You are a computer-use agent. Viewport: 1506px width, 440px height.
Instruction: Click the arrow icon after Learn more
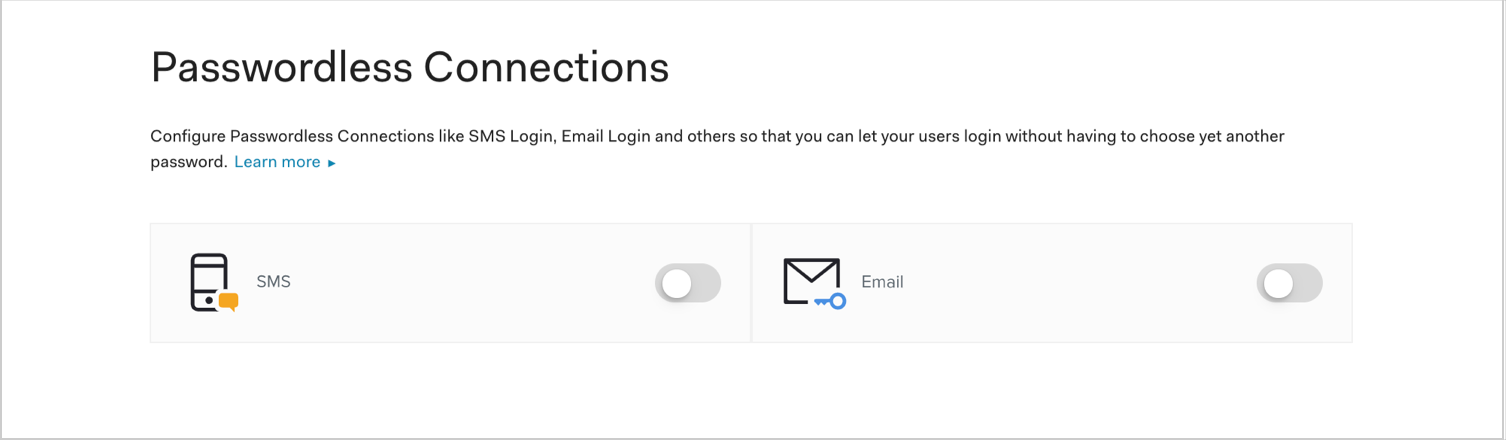click(x=332, y=163)
